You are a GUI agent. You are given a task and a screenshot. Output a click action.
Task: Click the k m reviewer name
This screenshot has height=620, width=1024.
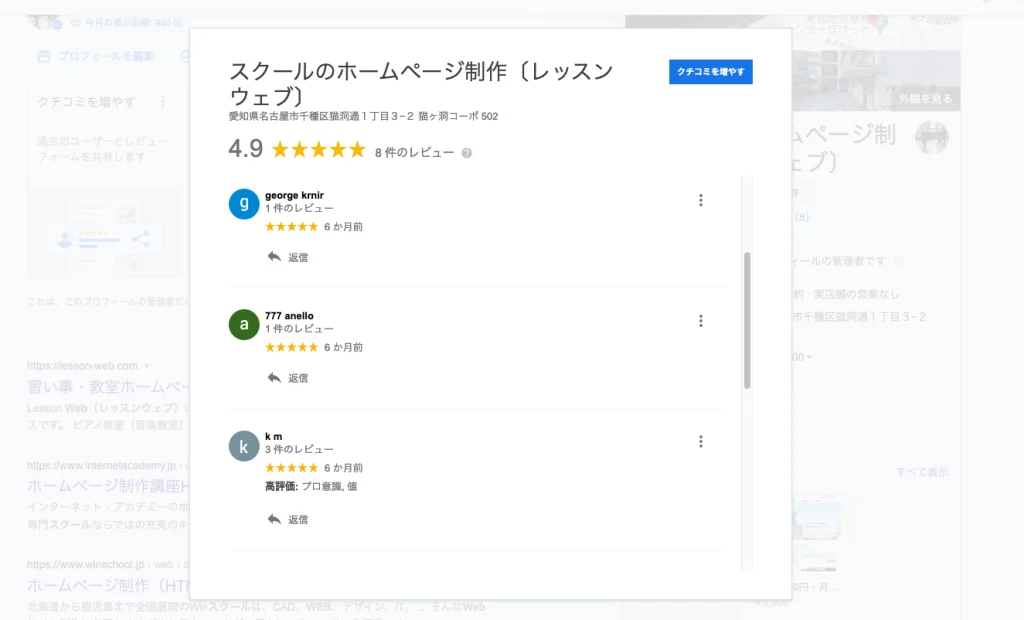[x=273, y=437]
